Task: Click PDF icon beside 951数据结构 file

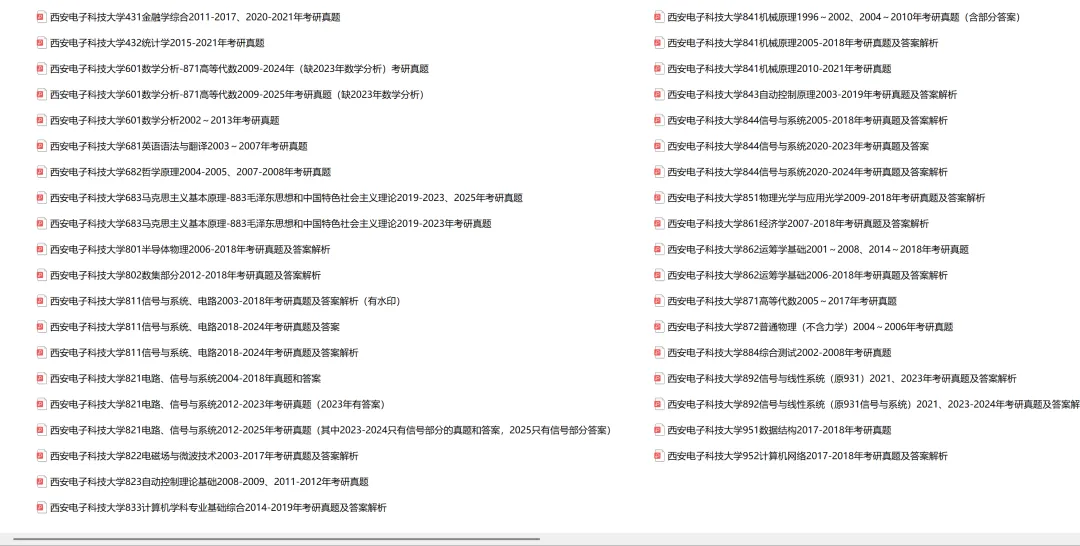Action: coord(658,430)
